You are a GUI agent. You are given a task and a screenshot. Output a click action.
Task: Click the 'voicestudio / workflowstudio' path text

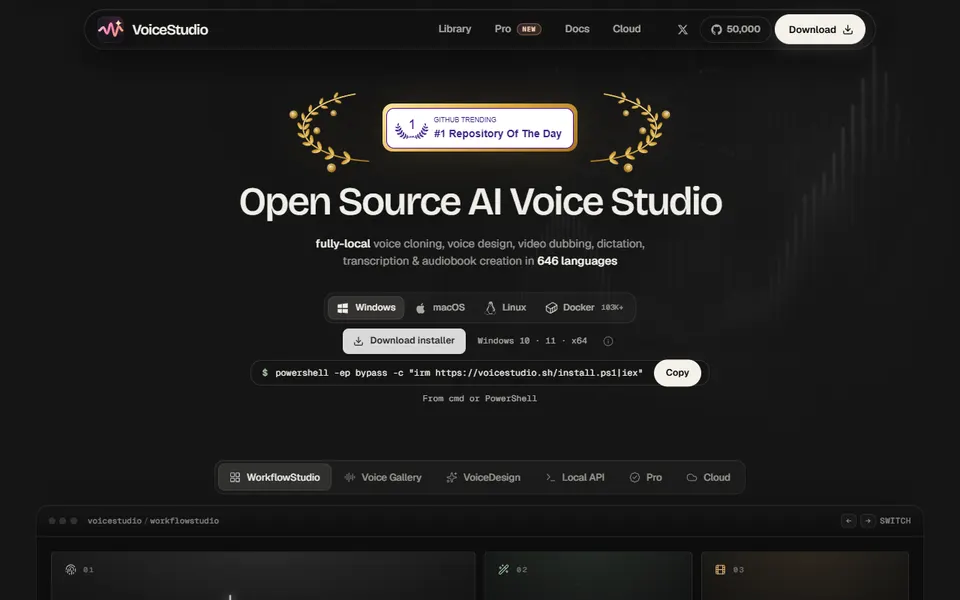(x=153, y=521)
